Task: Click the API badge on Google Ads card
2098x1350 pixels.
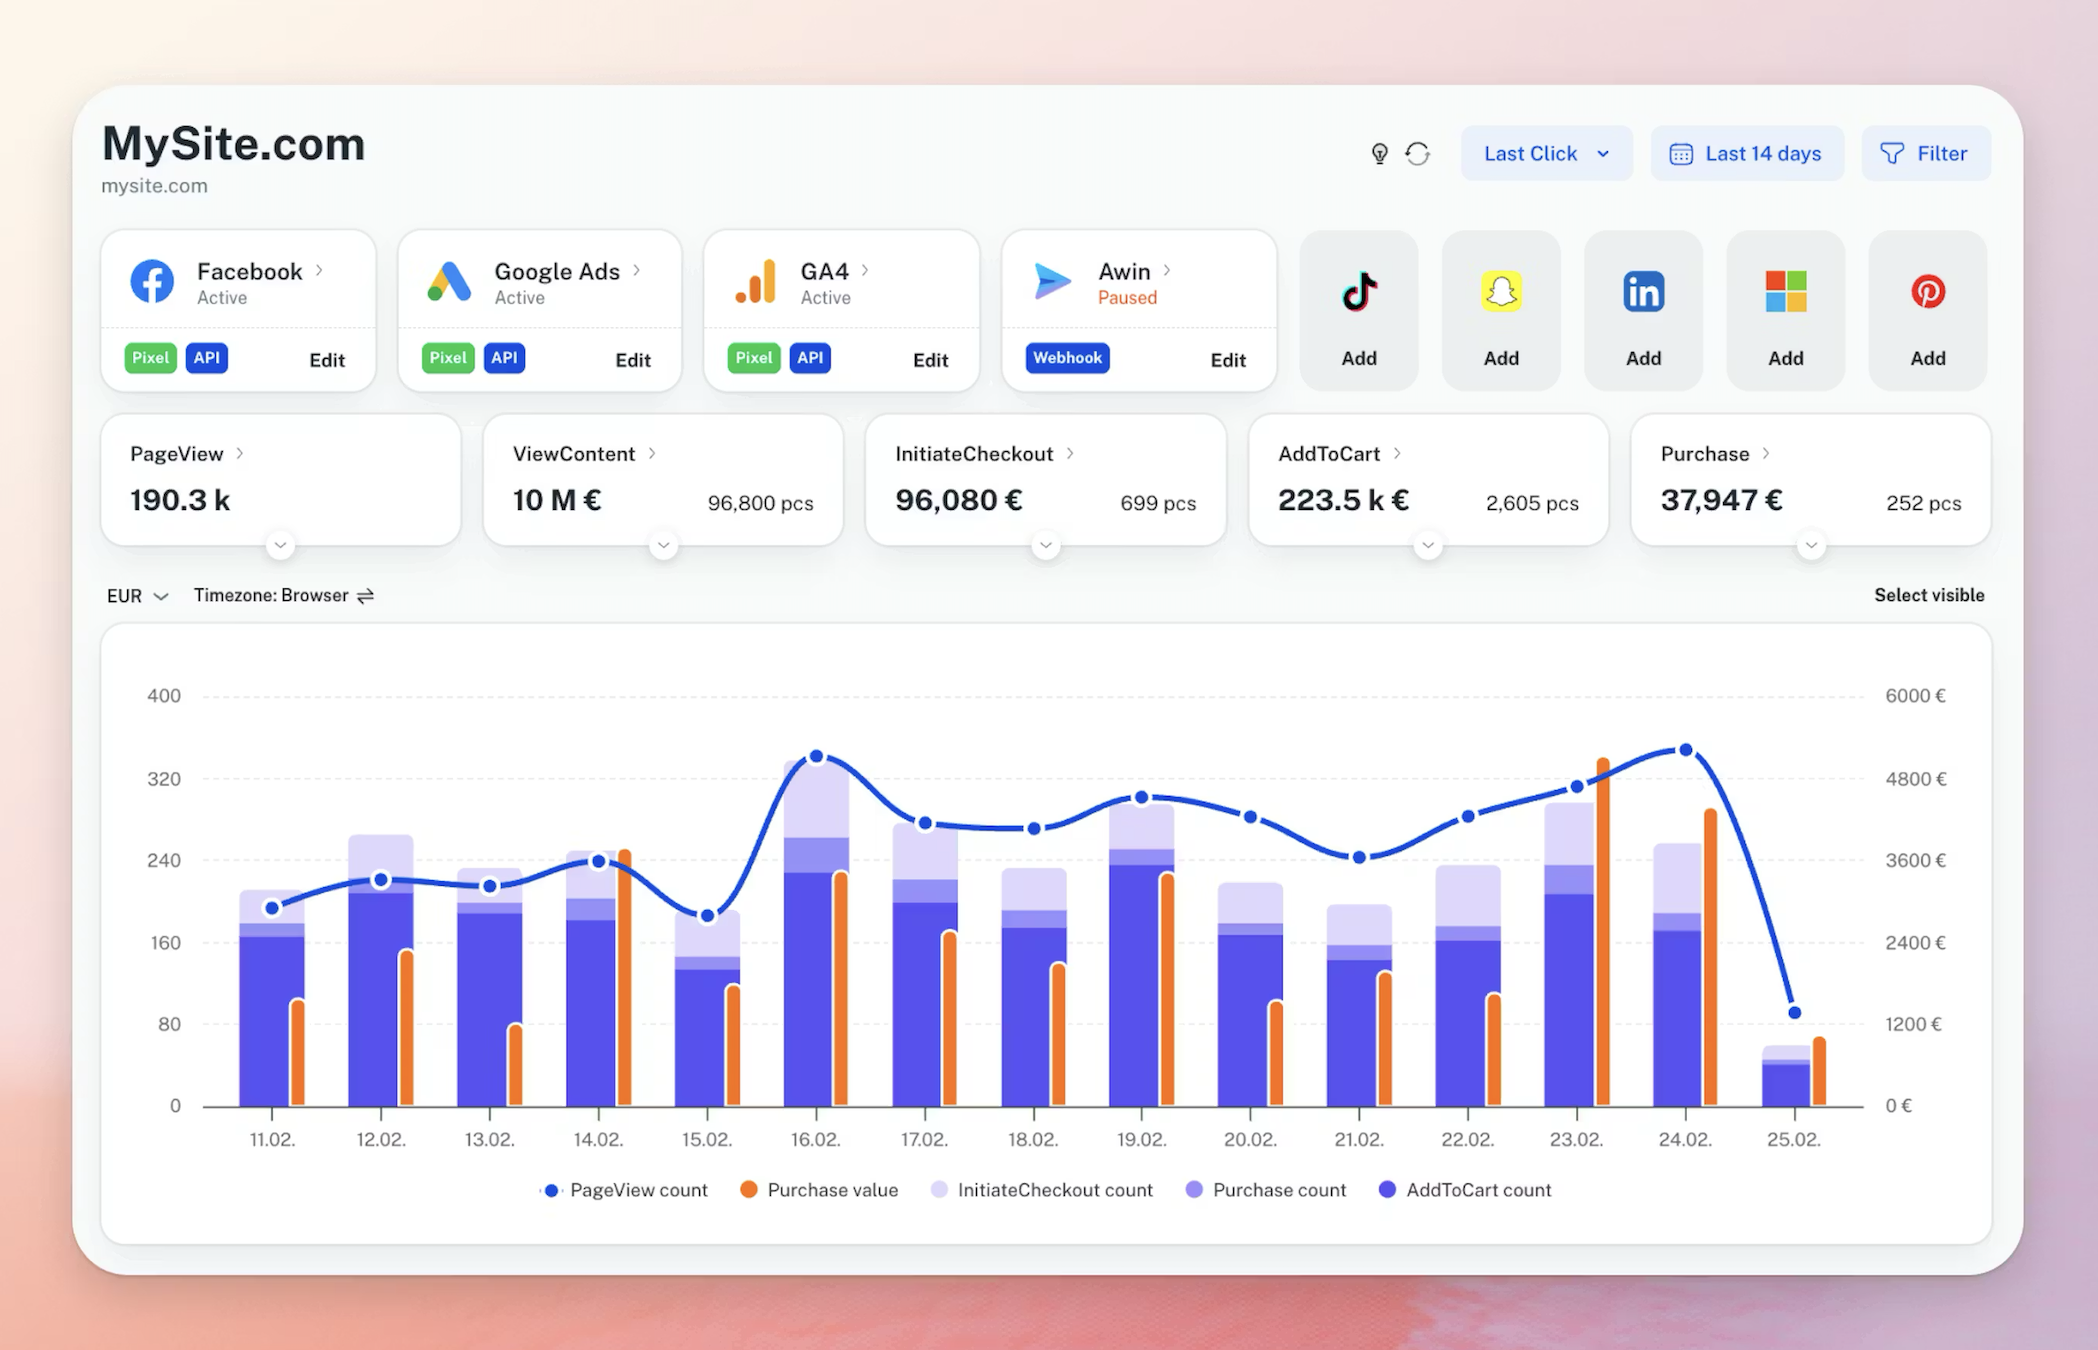Action: pos(505,358)
